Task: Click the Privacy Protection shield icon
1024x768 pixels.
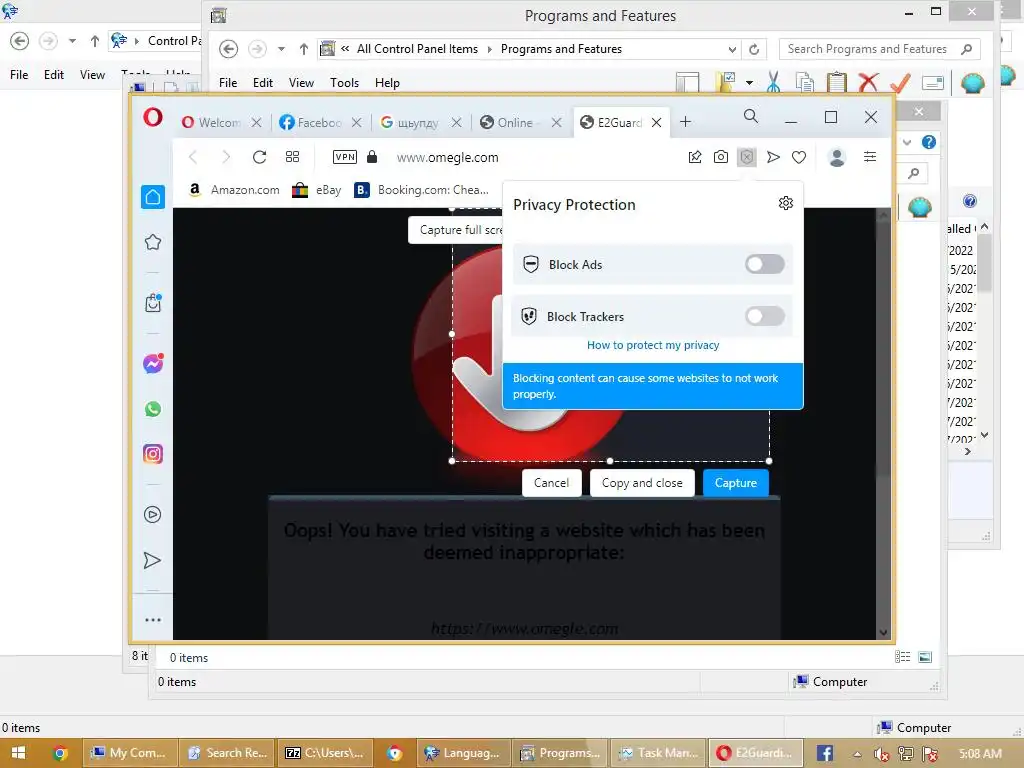Action: pos(746,157)
